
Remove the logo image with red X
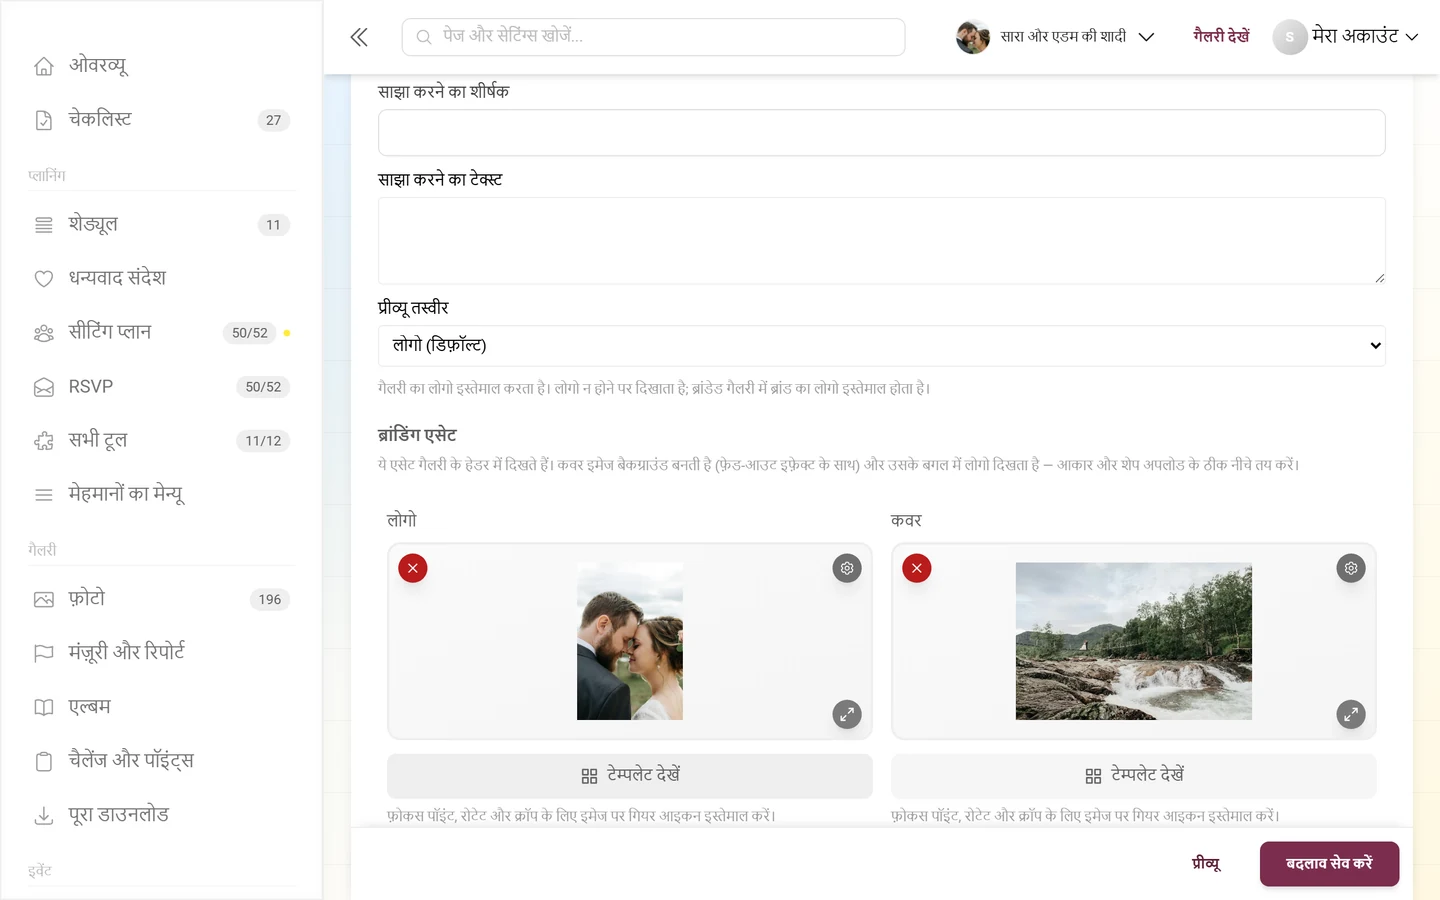(413, 568)
